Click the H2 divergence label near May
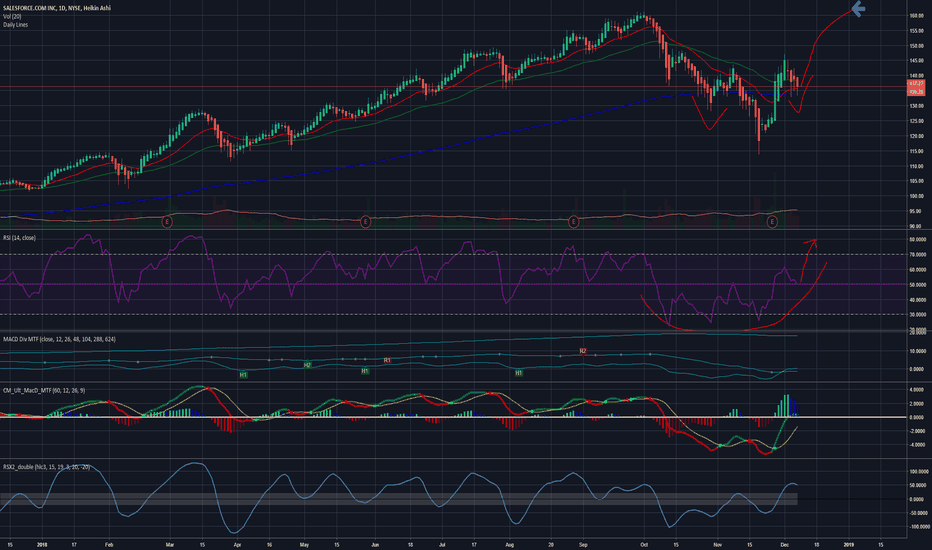The image size is (932, 550). click(x=307, y=364)
